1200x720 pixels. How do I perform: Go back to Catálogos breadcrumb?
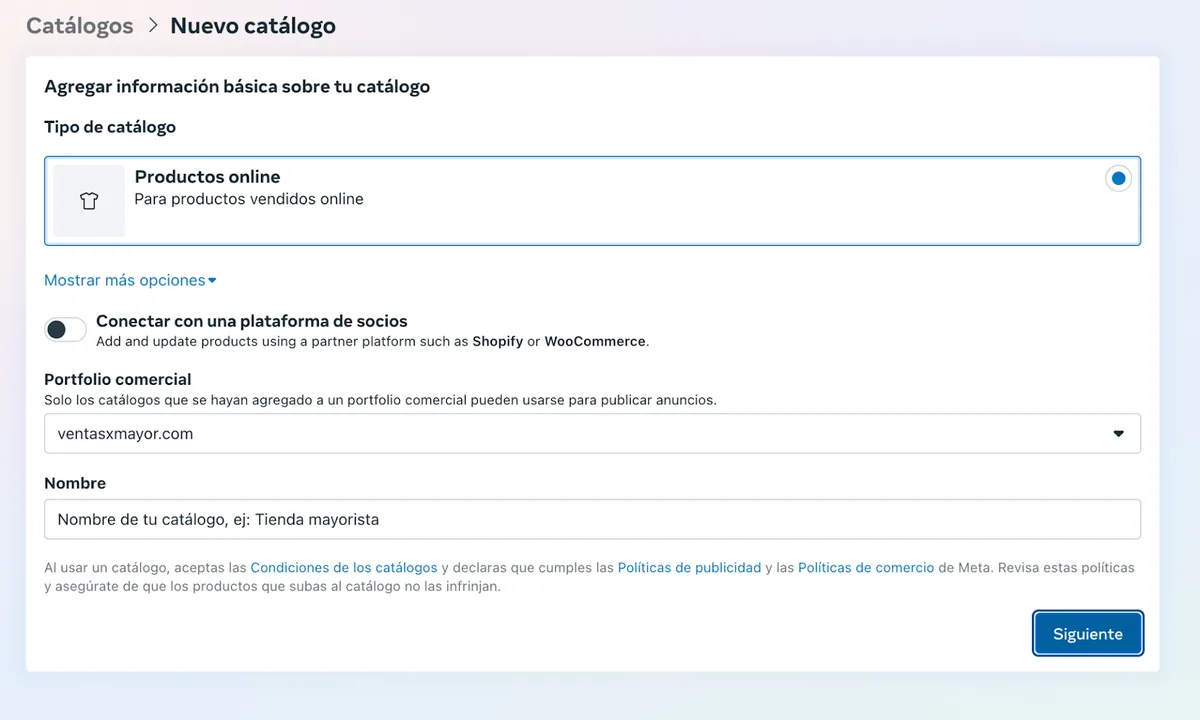pyautogui.click(x=79, y=26)
